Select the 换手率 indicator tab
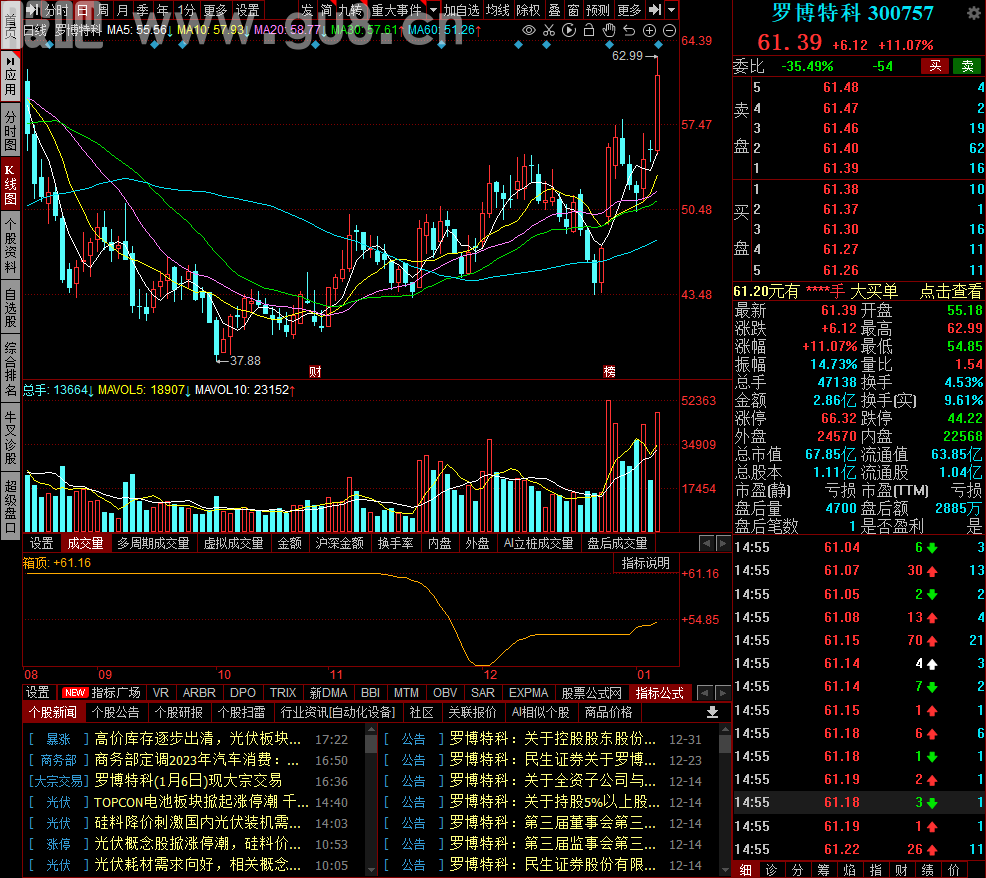The width and height of the screenshot is (986, 878). [396, 543]
